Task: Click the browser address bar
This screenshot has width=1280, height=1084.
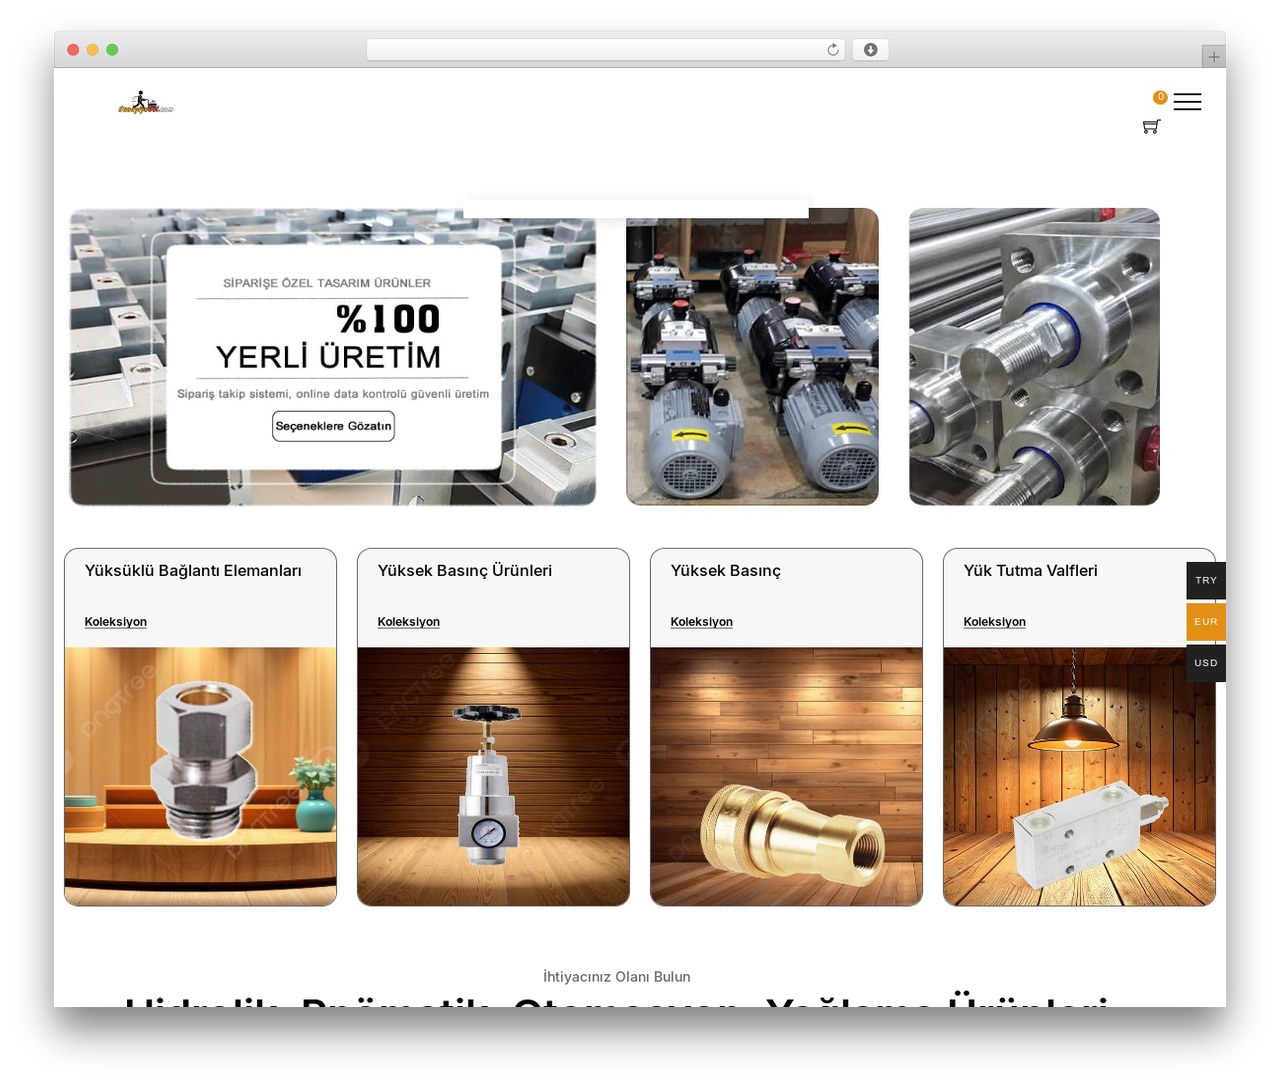Action: click(x=606, y=50)
